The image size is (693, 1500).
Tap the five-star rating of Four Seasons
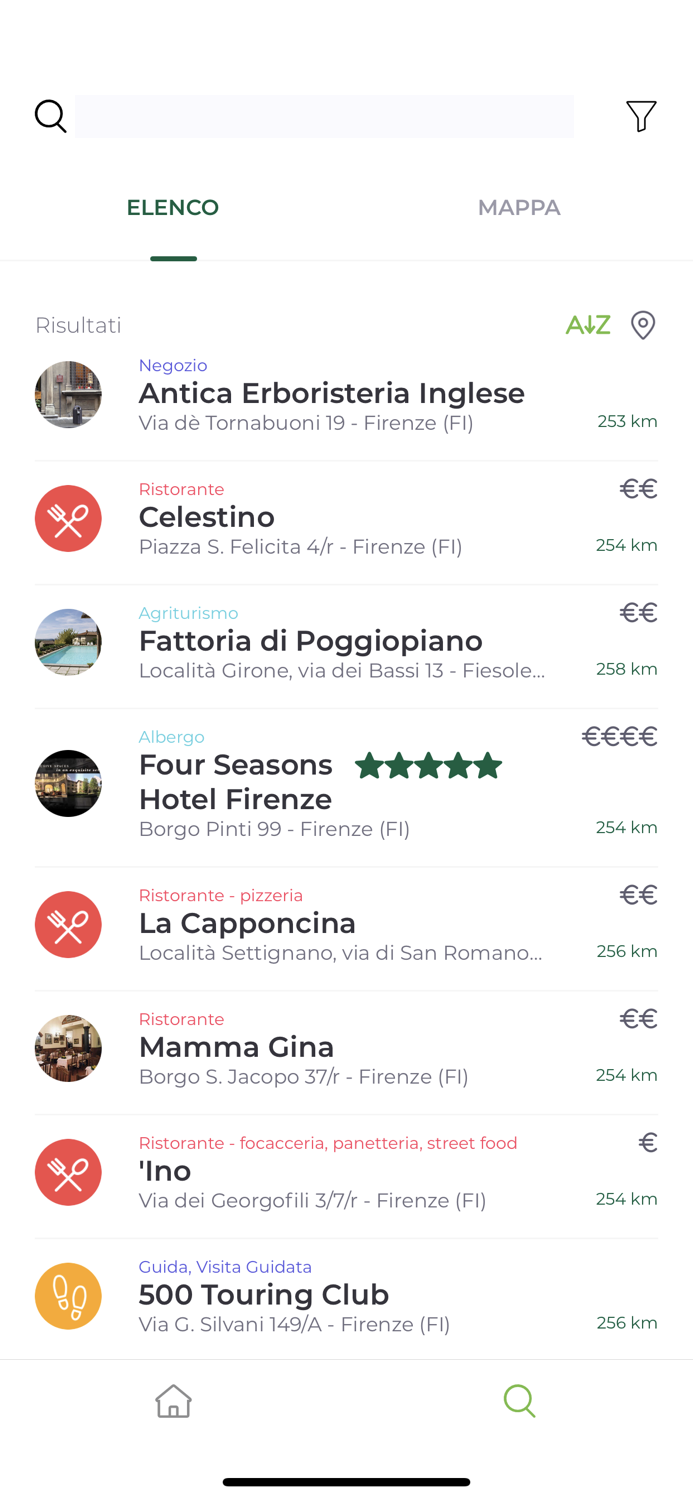428,764
